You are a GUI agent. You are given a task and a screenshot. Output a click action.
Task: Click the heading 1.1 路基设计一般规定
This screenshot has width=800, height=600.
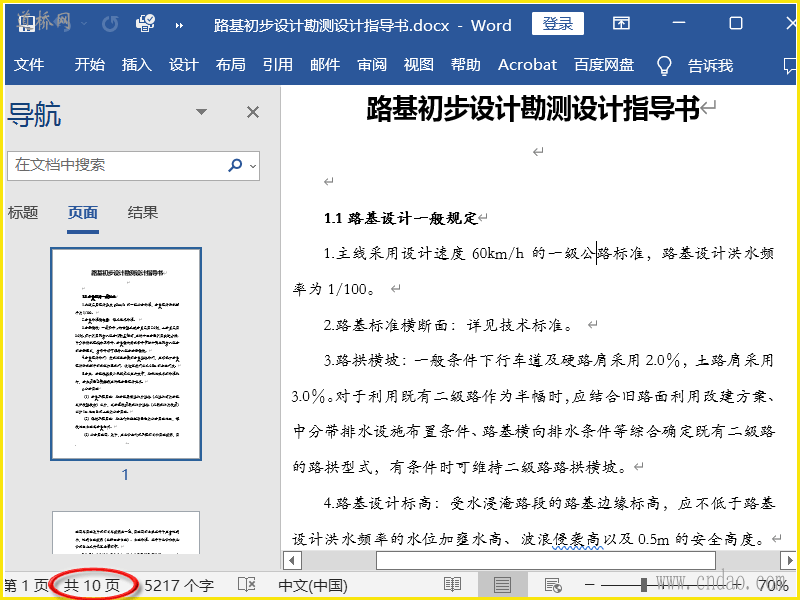401,218
